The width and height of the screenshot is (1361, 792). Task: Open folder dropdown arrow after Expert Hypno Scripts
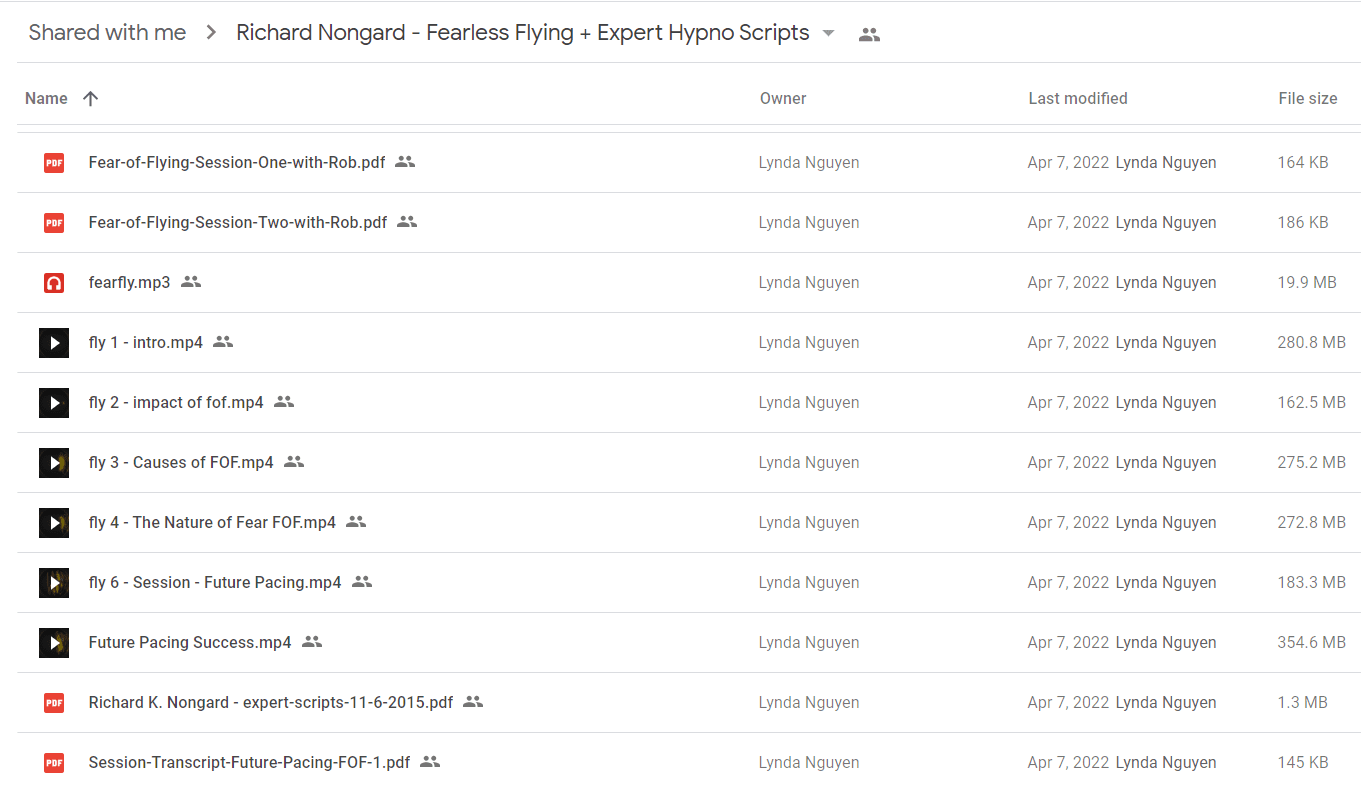coord(828,33)
